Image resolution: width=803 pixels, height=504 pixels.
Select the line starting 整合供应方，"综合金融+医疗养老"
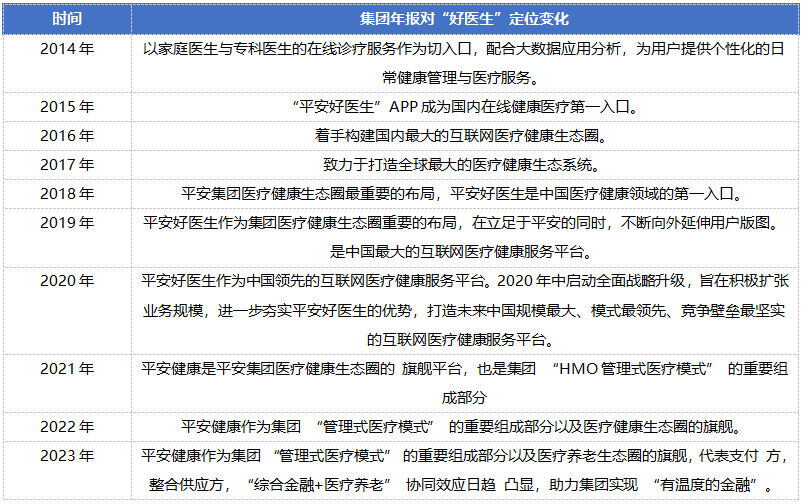(461, 485)
